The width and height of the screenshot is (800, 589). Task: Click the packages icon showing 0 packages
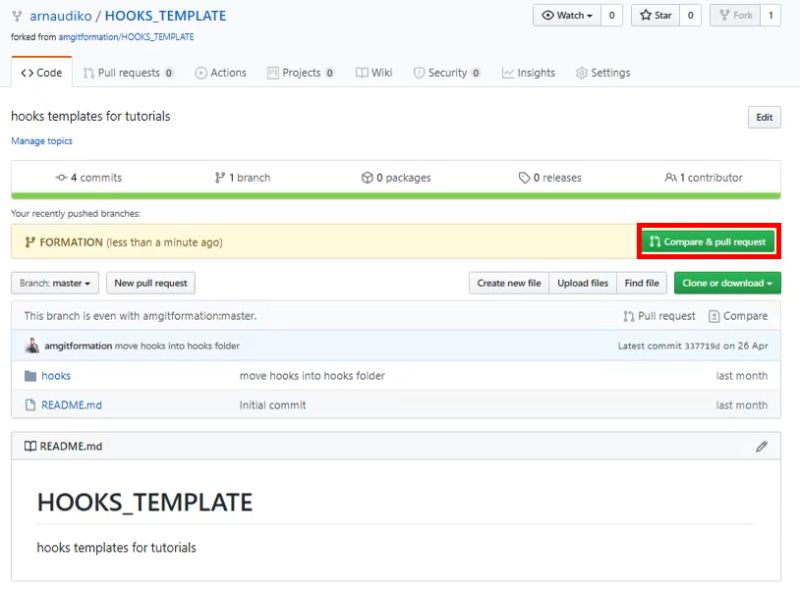[x=368, y=177]
